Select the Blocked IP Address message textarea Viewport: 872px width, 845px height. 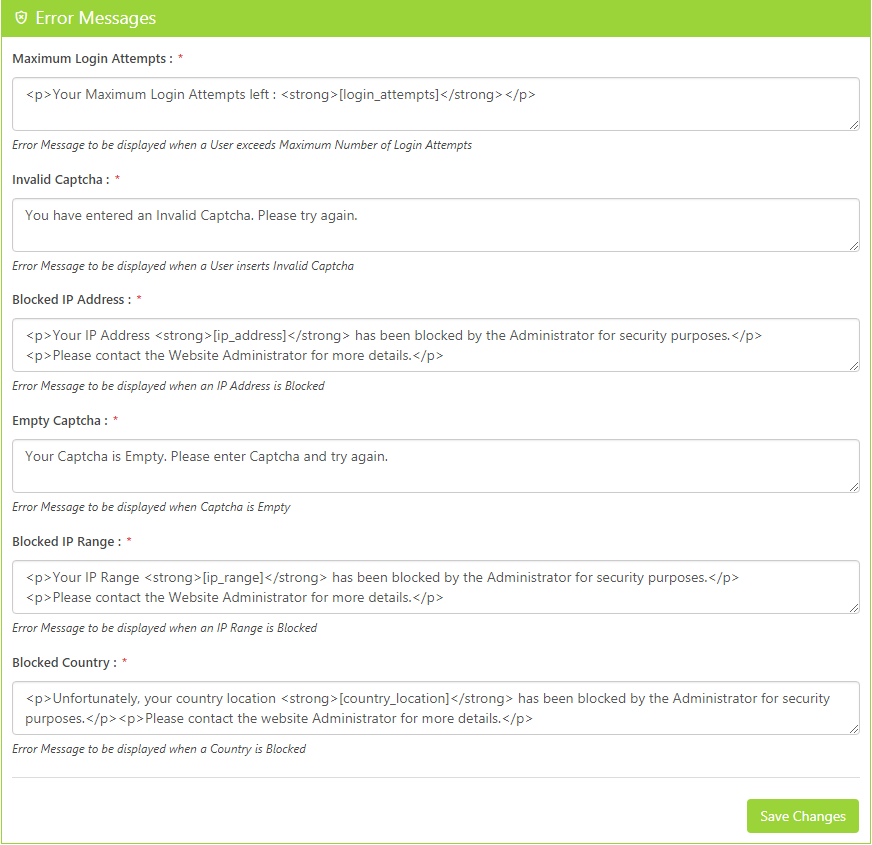pos(435,345)
